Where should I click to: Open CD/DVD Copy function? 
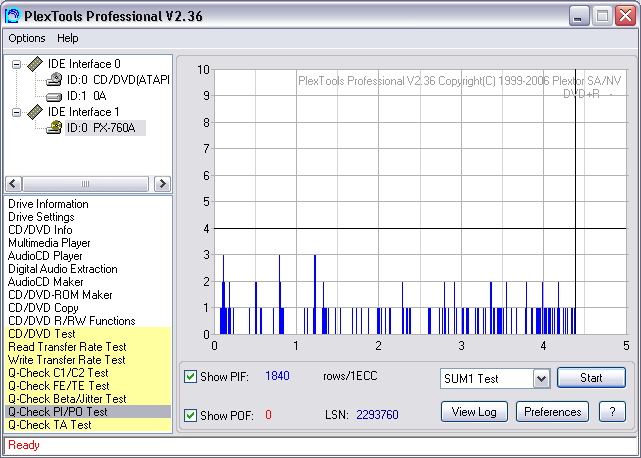point(43,308)
